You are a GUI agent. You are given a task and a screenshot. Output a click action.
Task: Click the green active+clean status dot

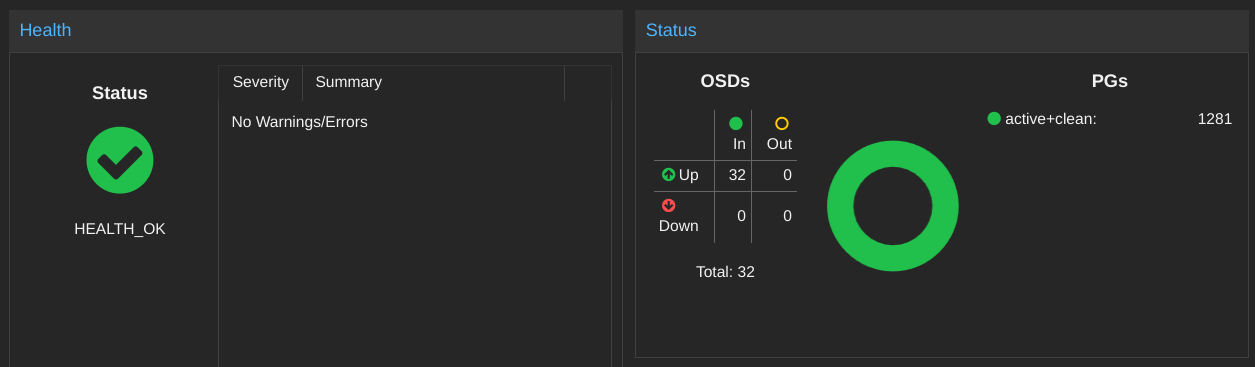pos(994,118)
